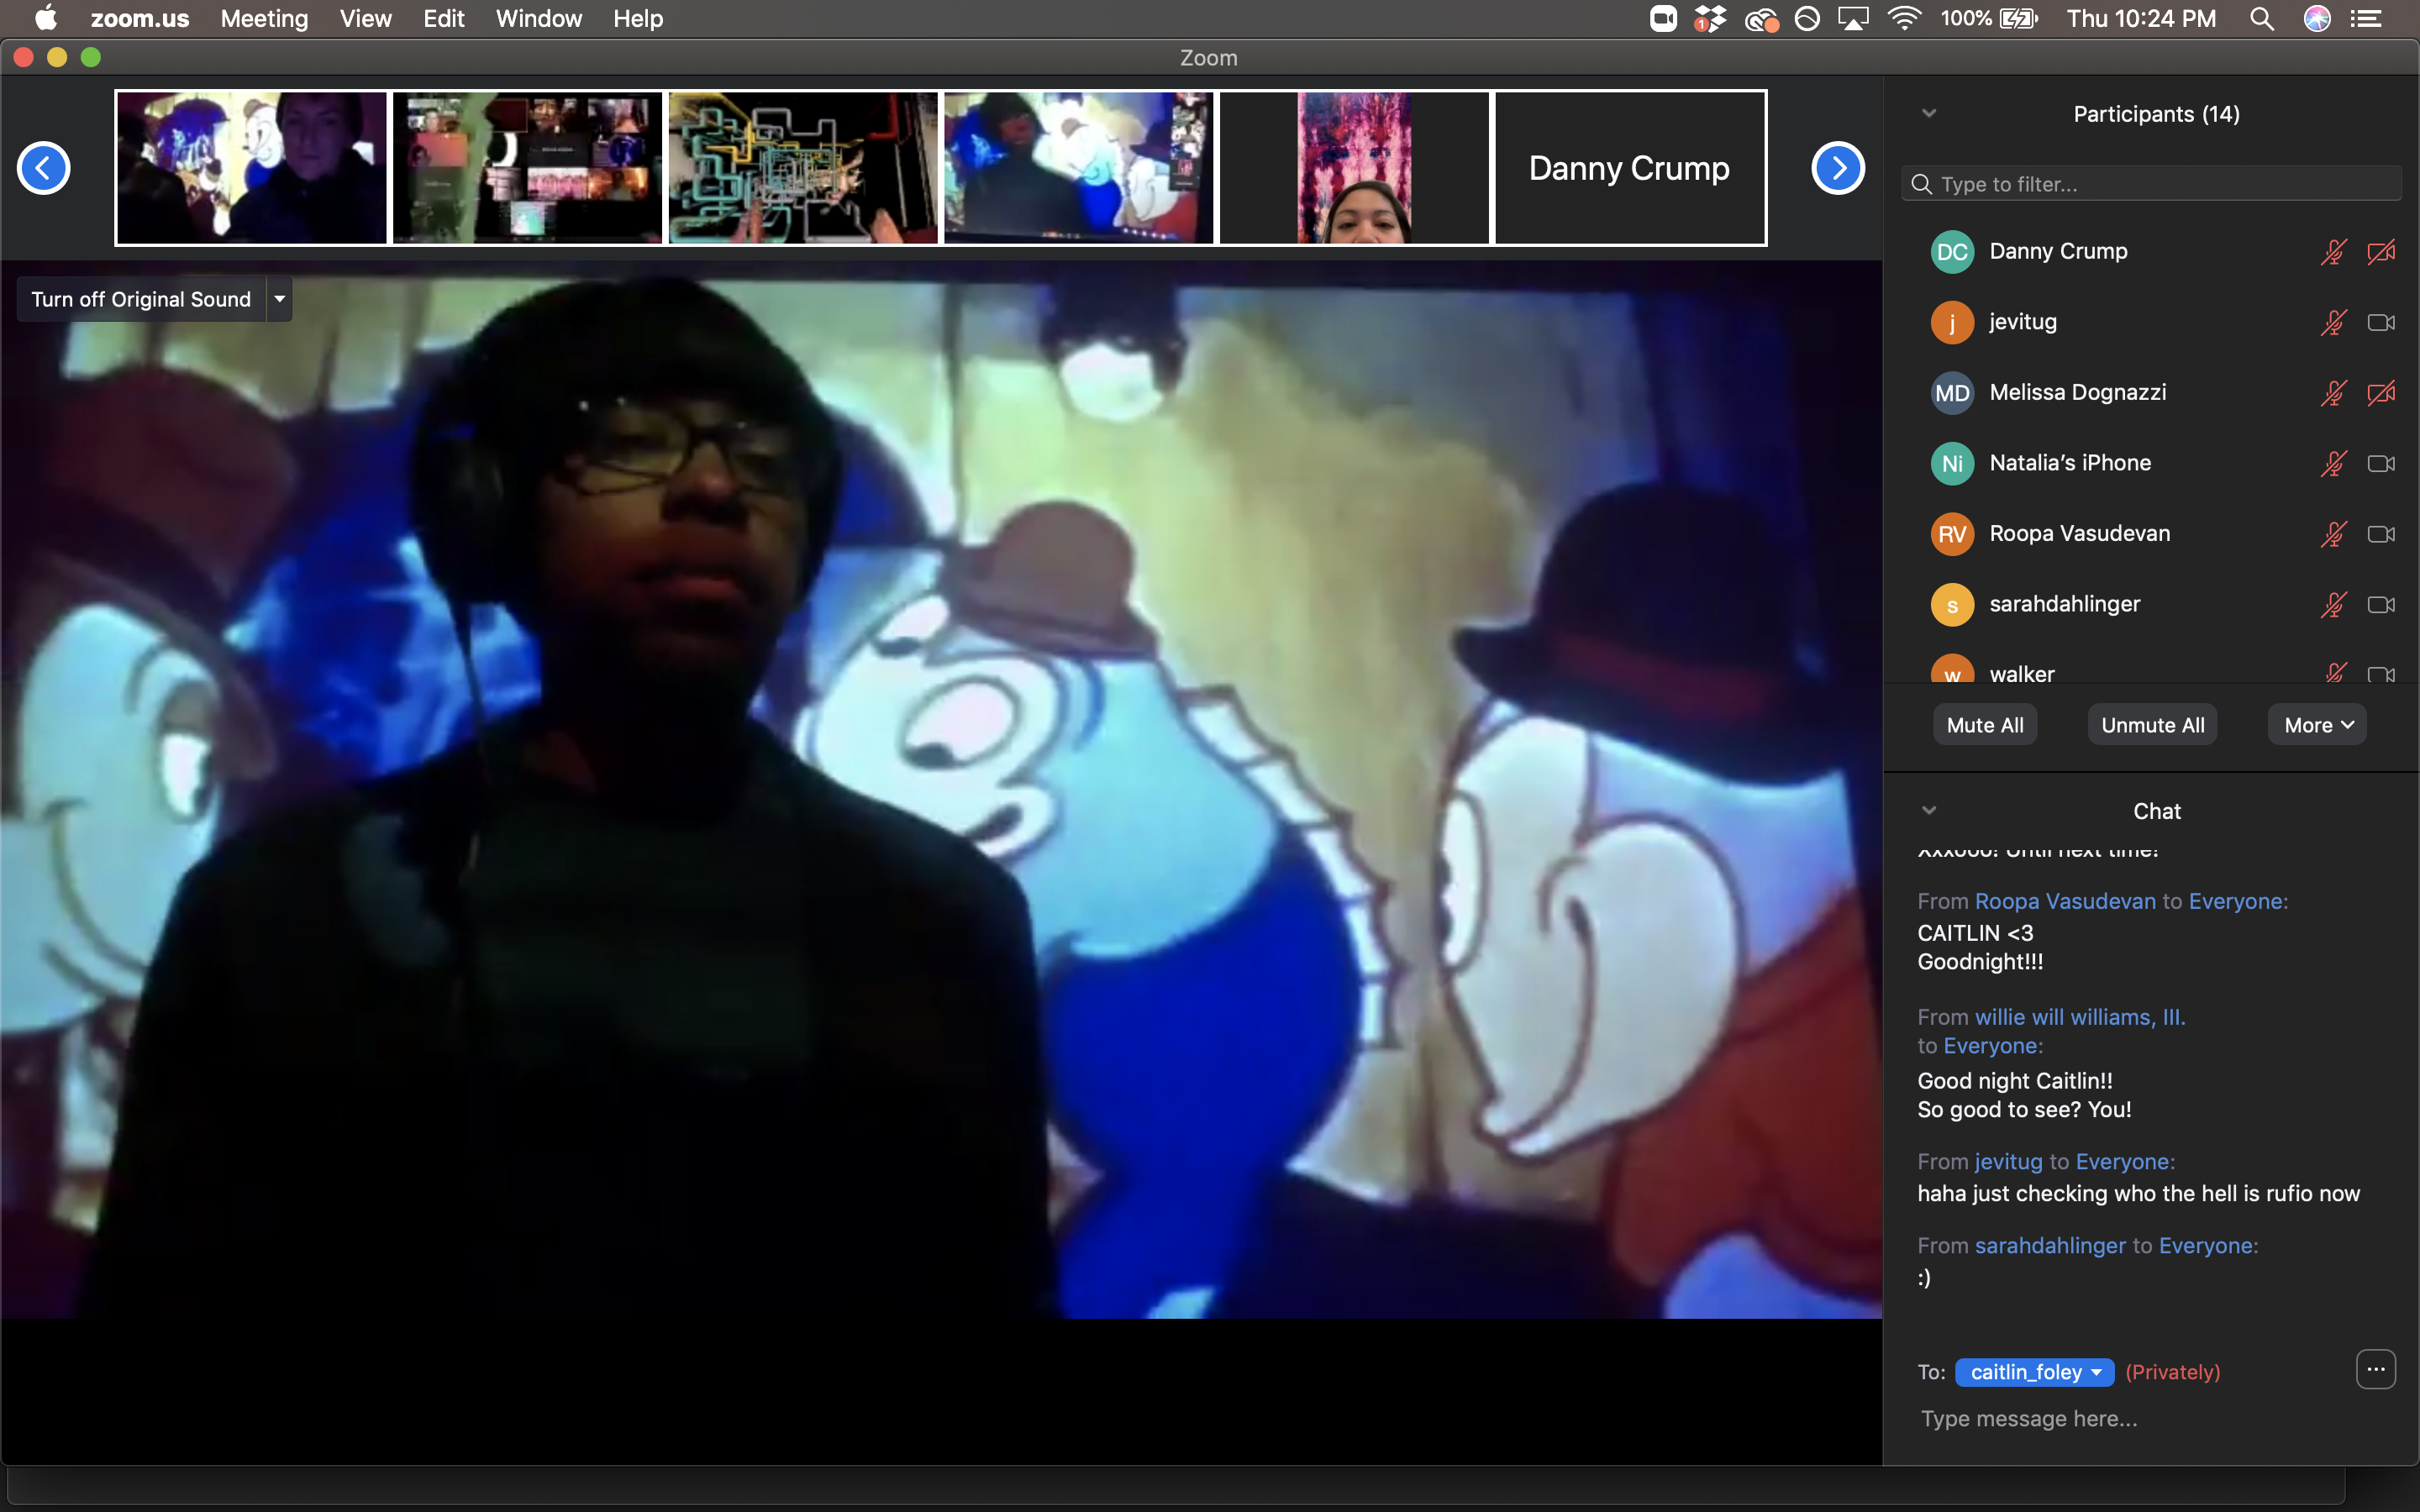This screenshot has height=1512, width=2420.
Task: Toggle jevitug's muted microphone icon
Action: [2333, 322]
